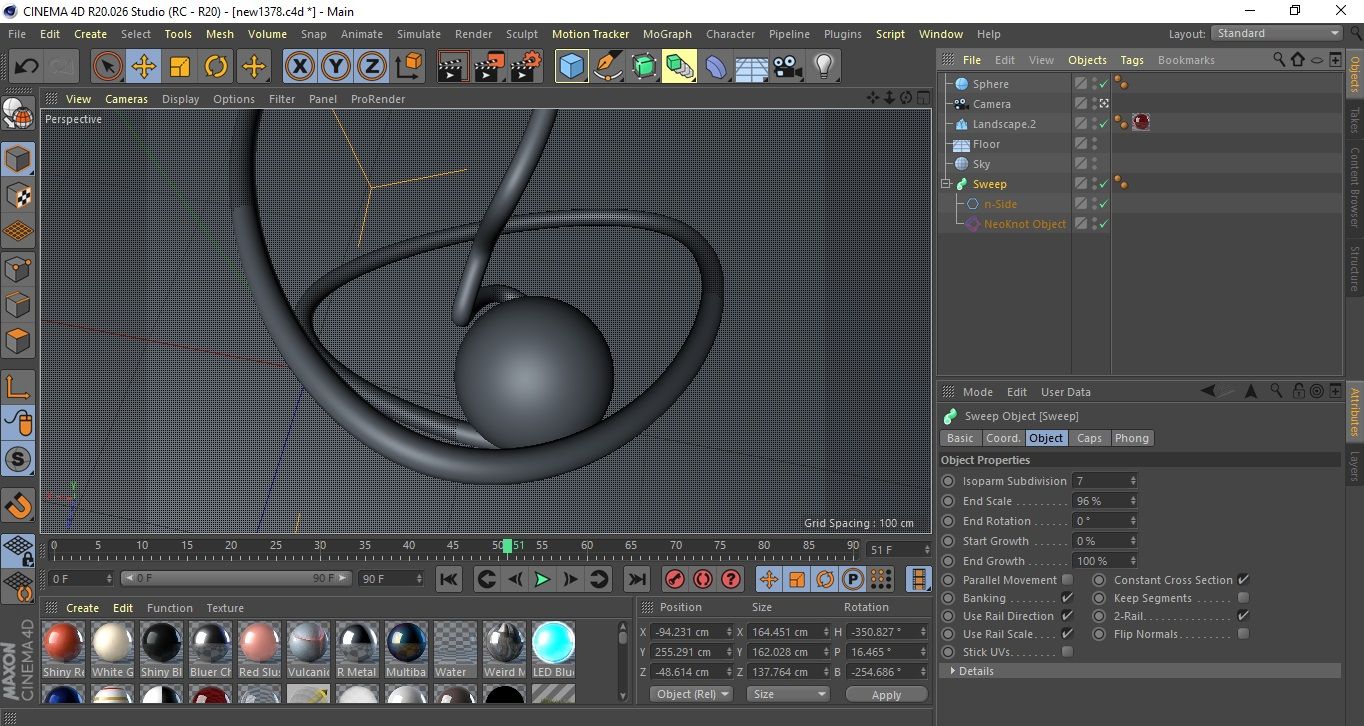Toggle the Z axis lock

point(372,67)
